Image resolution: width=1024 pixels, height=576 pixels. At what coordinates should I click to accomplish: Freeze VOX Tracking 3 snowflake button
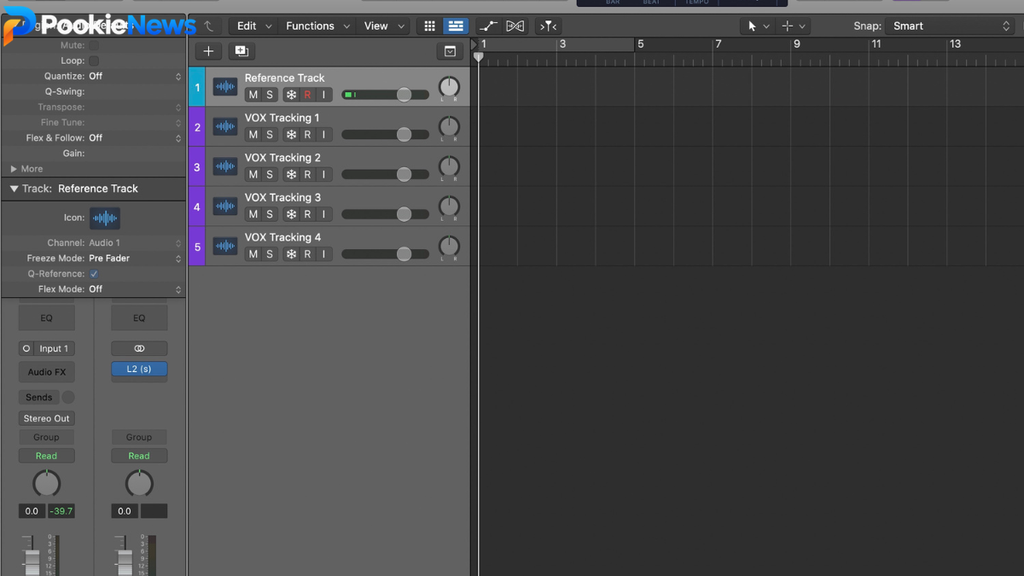pos(291,214)
